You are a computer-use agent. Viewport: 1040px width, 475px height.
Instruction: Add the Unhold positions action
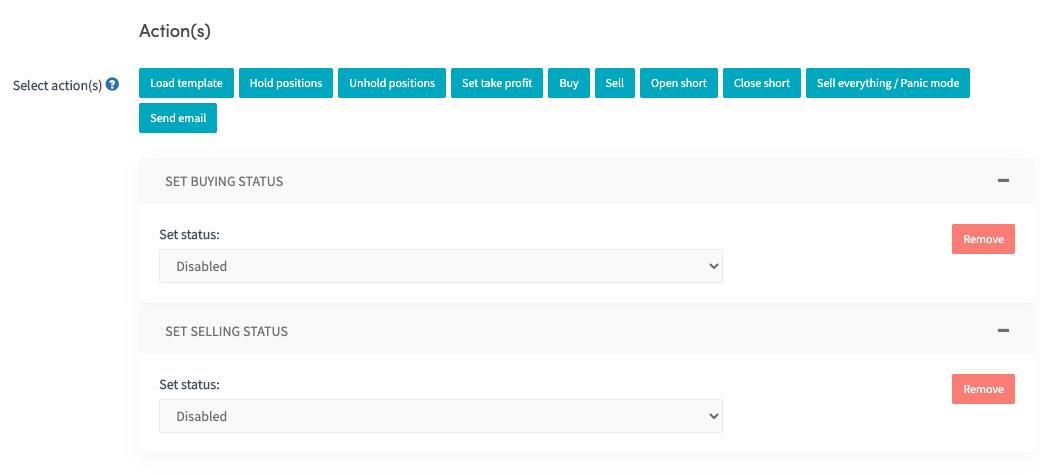(392, 83)
